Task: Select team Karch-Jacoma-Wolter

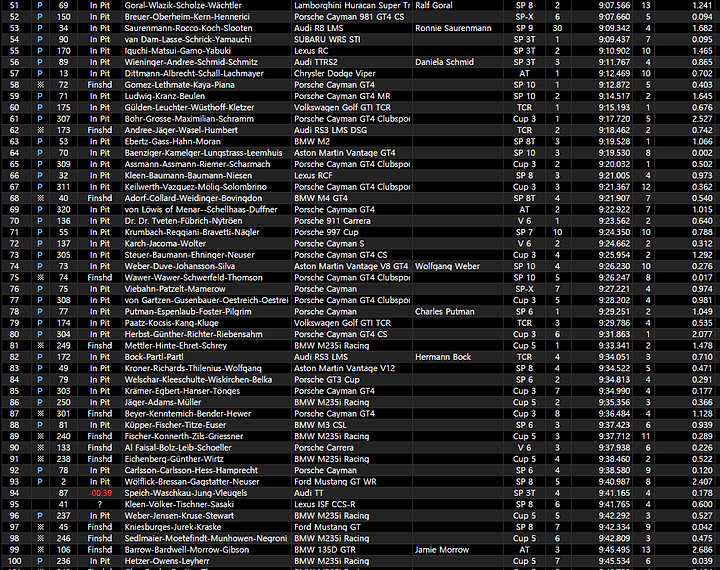Action: click(x=165, y=244)
